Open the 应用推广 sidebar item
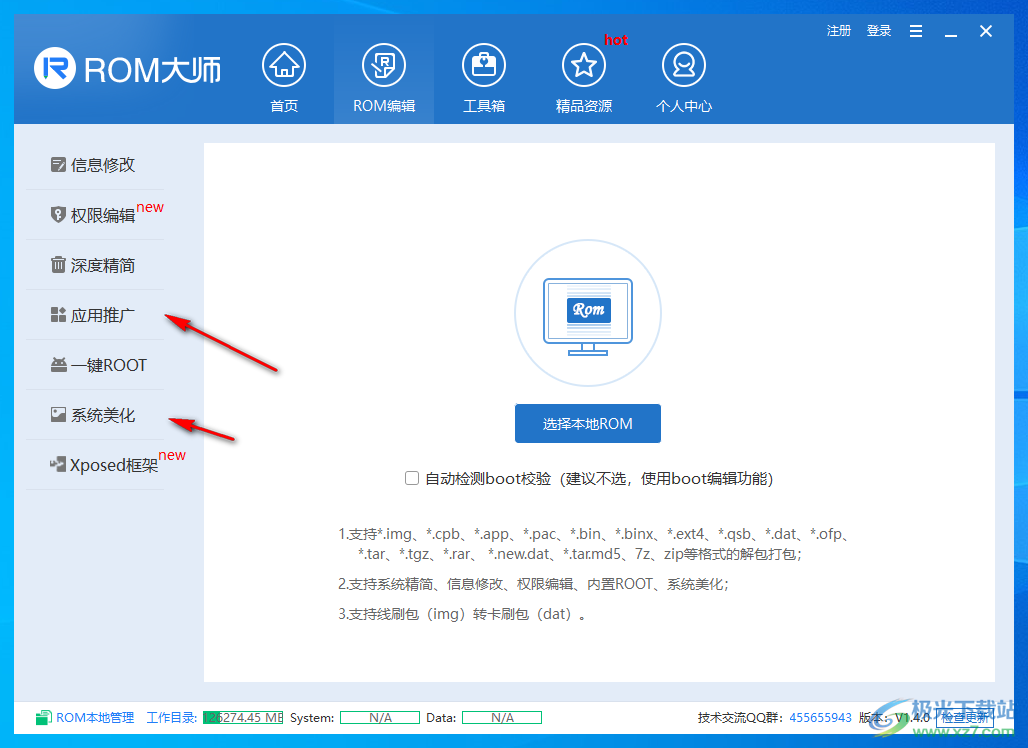This screenshot has width=1028, height=748. [x=96, y=315]
